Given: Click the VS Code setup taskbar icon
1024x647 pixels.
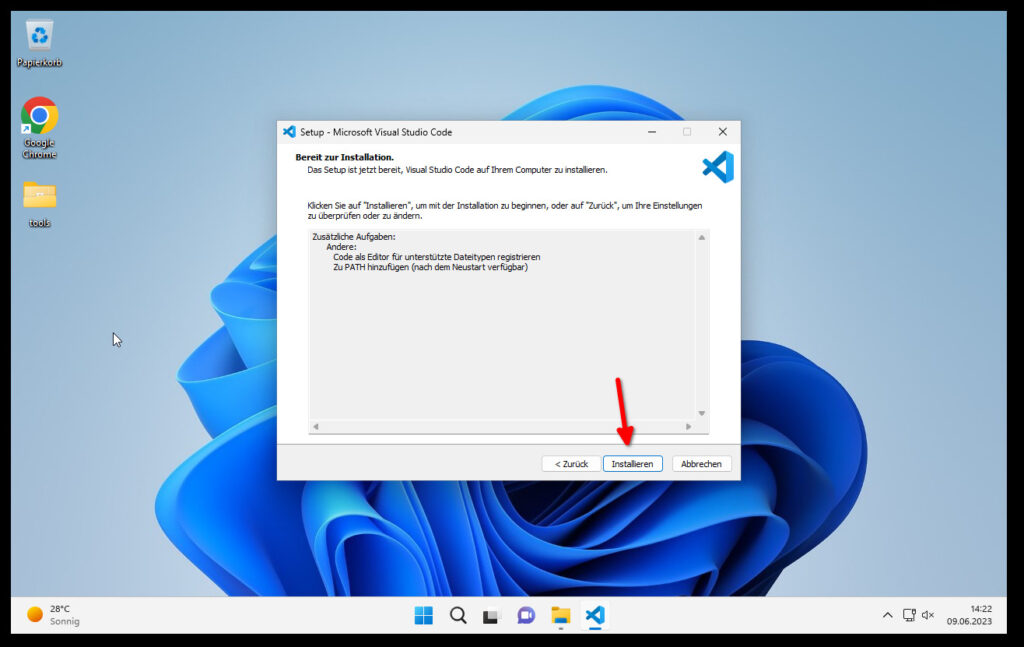Looking at the screenshot, I should pyautogui.click(x=595, y=615).
